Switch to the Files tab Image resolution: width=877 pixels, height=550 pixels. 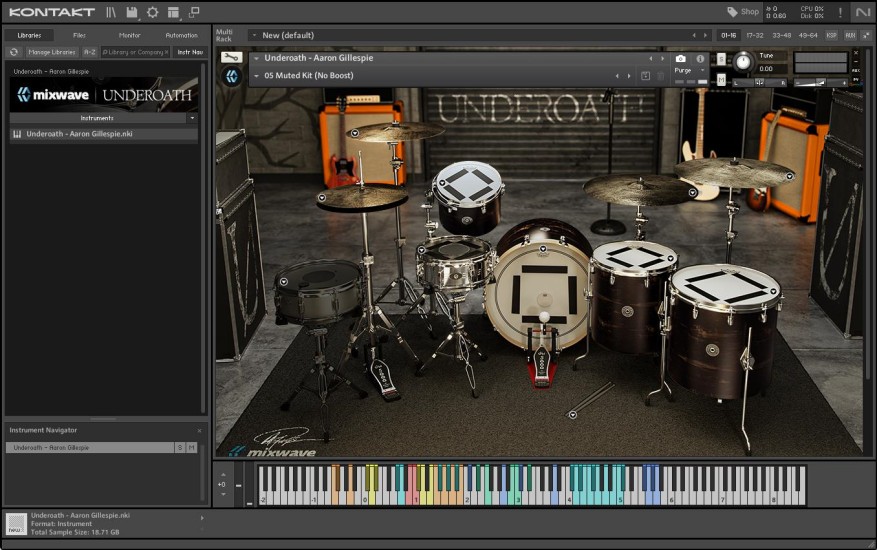point(79,35)
